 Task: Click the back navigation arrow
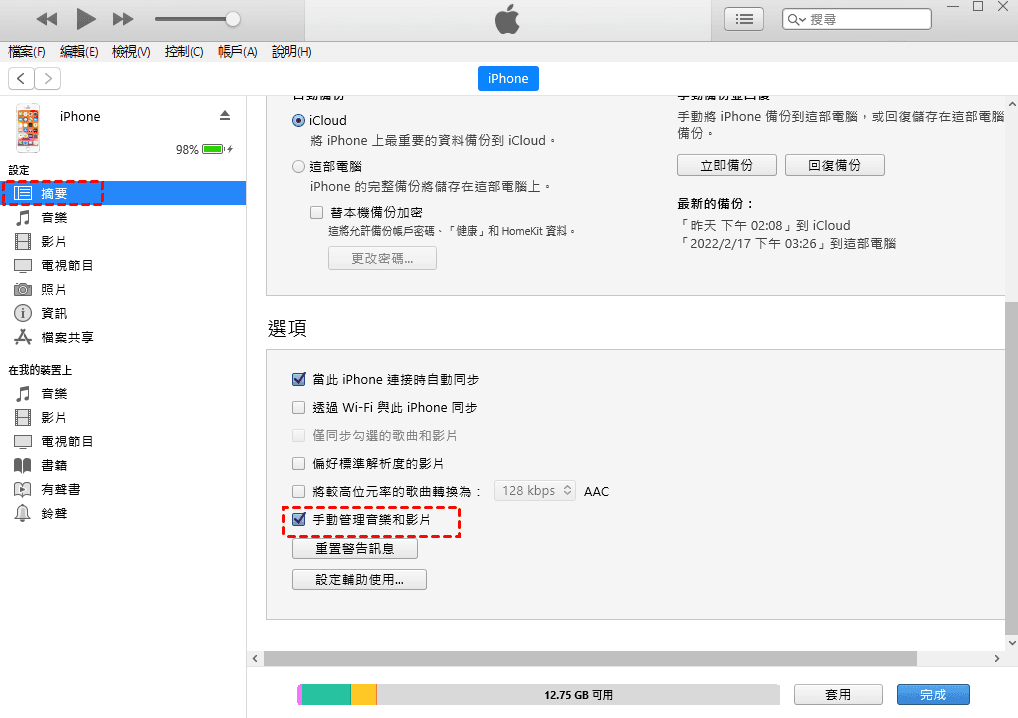(x=21, y=78)
